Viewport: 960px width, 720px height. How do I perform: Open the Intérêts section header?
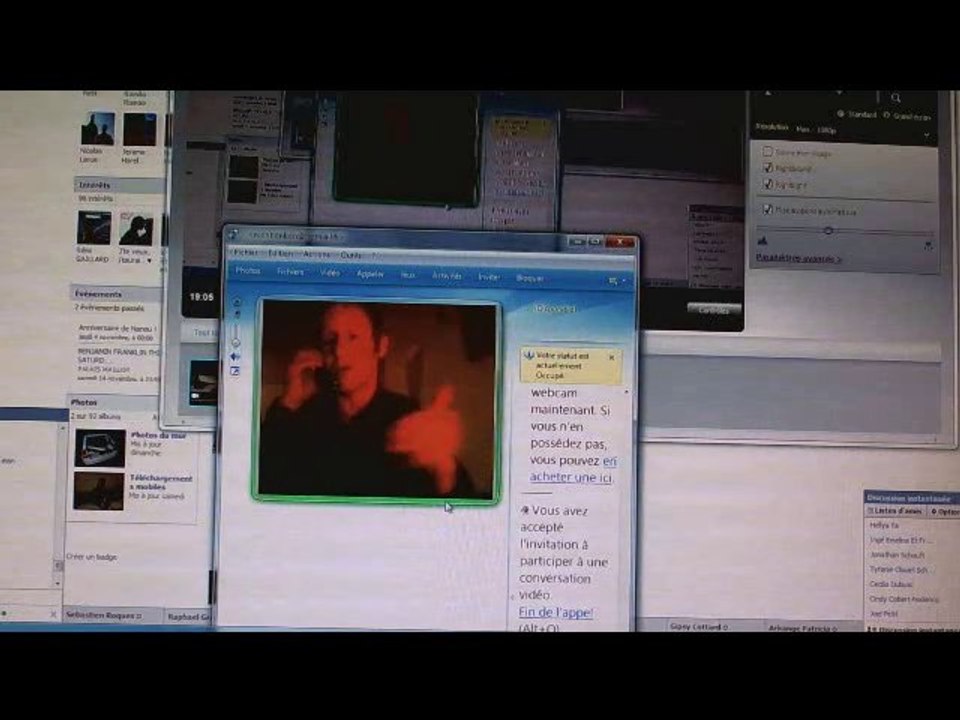point(119,185)
